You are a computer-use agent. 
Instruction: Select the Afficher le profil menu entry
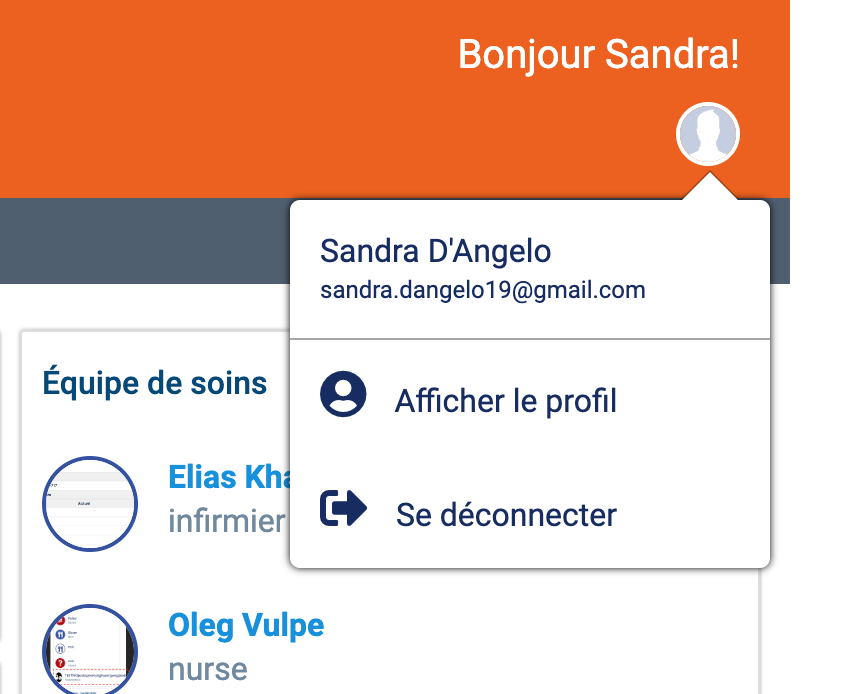tap(530, 400)
